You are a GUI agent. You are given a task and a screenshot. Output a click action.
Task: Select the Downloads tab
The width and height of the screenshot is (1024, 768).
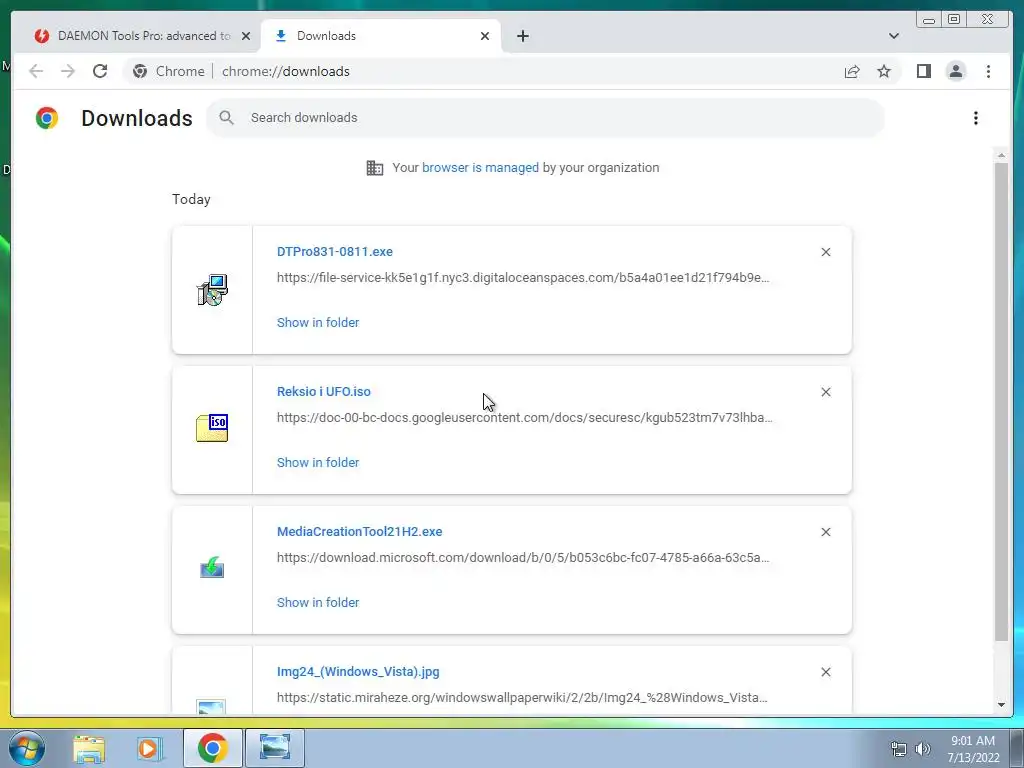coord(381,36)
